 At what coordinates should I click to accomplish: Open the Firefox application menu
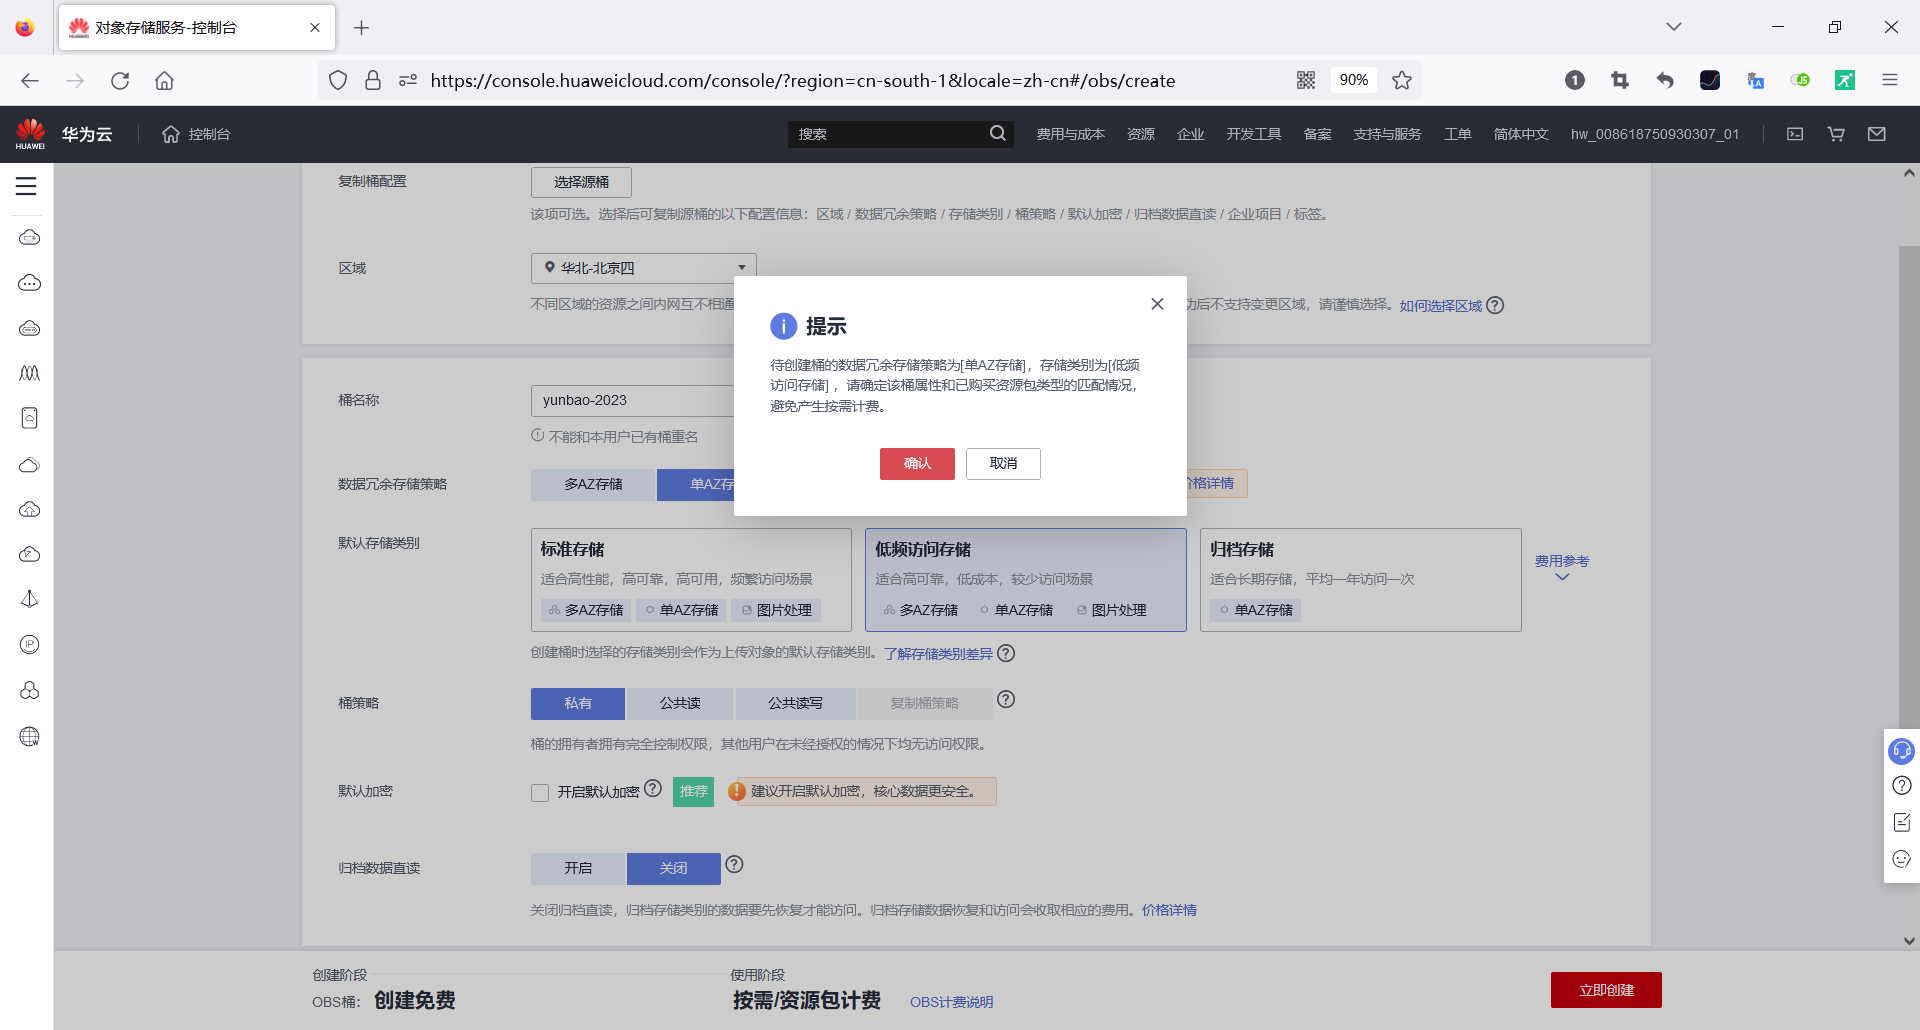click(1890, 80)
